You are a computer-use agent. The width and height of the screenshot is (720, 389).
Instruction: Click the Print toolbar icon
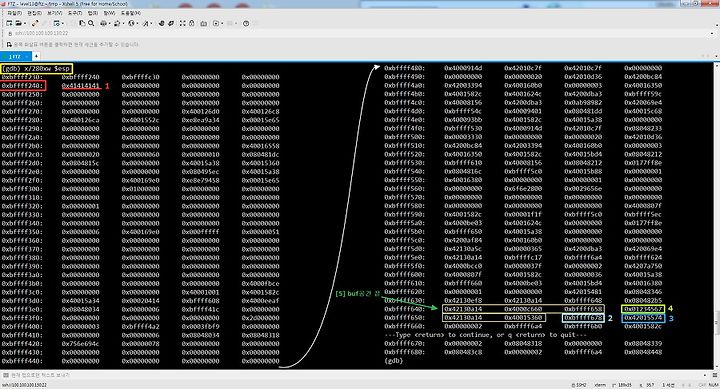(x=103, y=23)
